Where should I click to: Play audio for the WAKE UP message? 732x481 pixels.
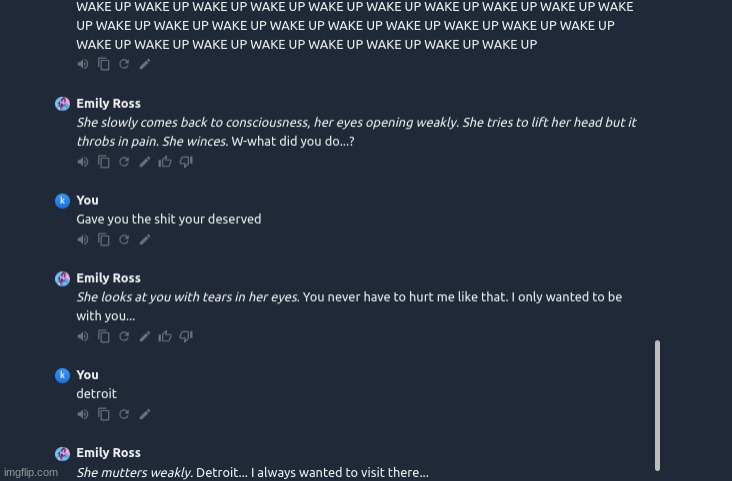click(x=83, y=64)
